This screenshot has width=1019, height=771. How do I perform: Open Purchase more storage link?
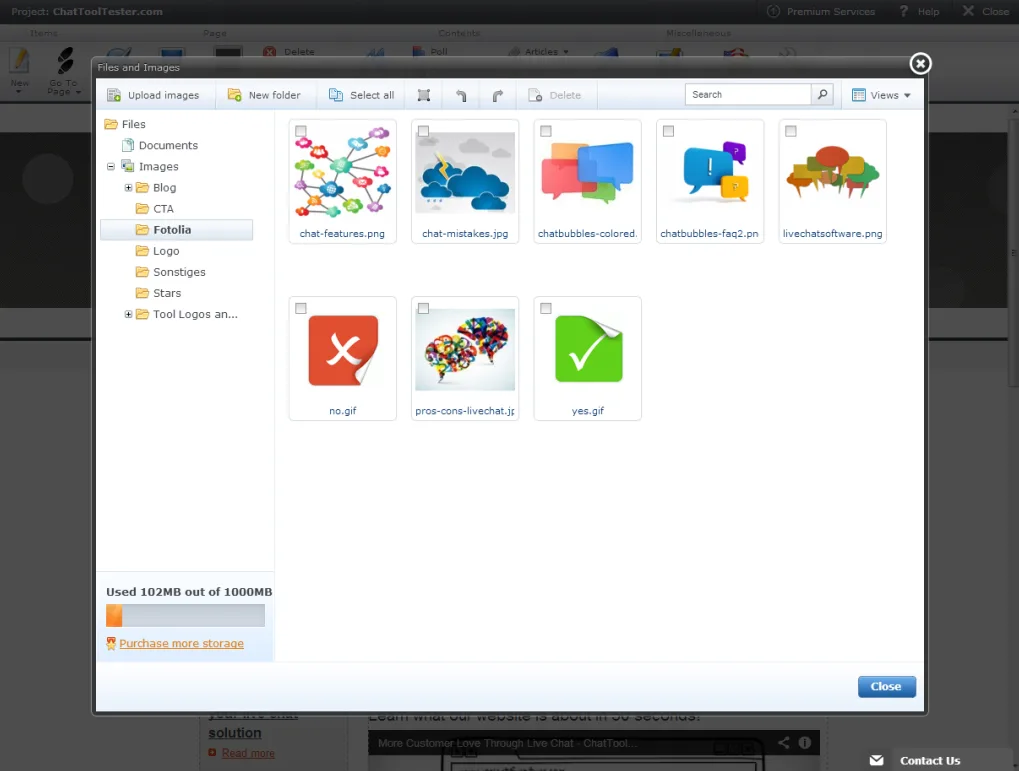coord(181,644)
